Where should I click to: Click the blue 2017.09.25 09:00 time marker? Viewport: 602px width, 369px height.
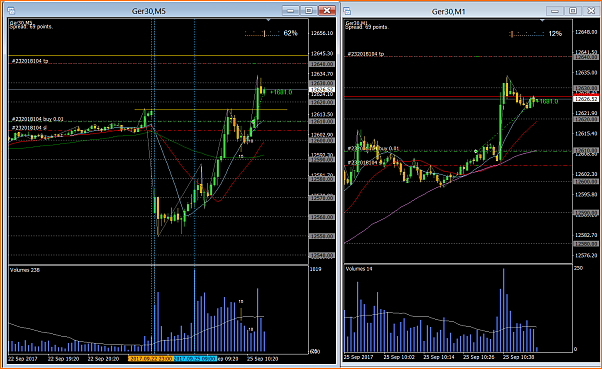(195, 359)
